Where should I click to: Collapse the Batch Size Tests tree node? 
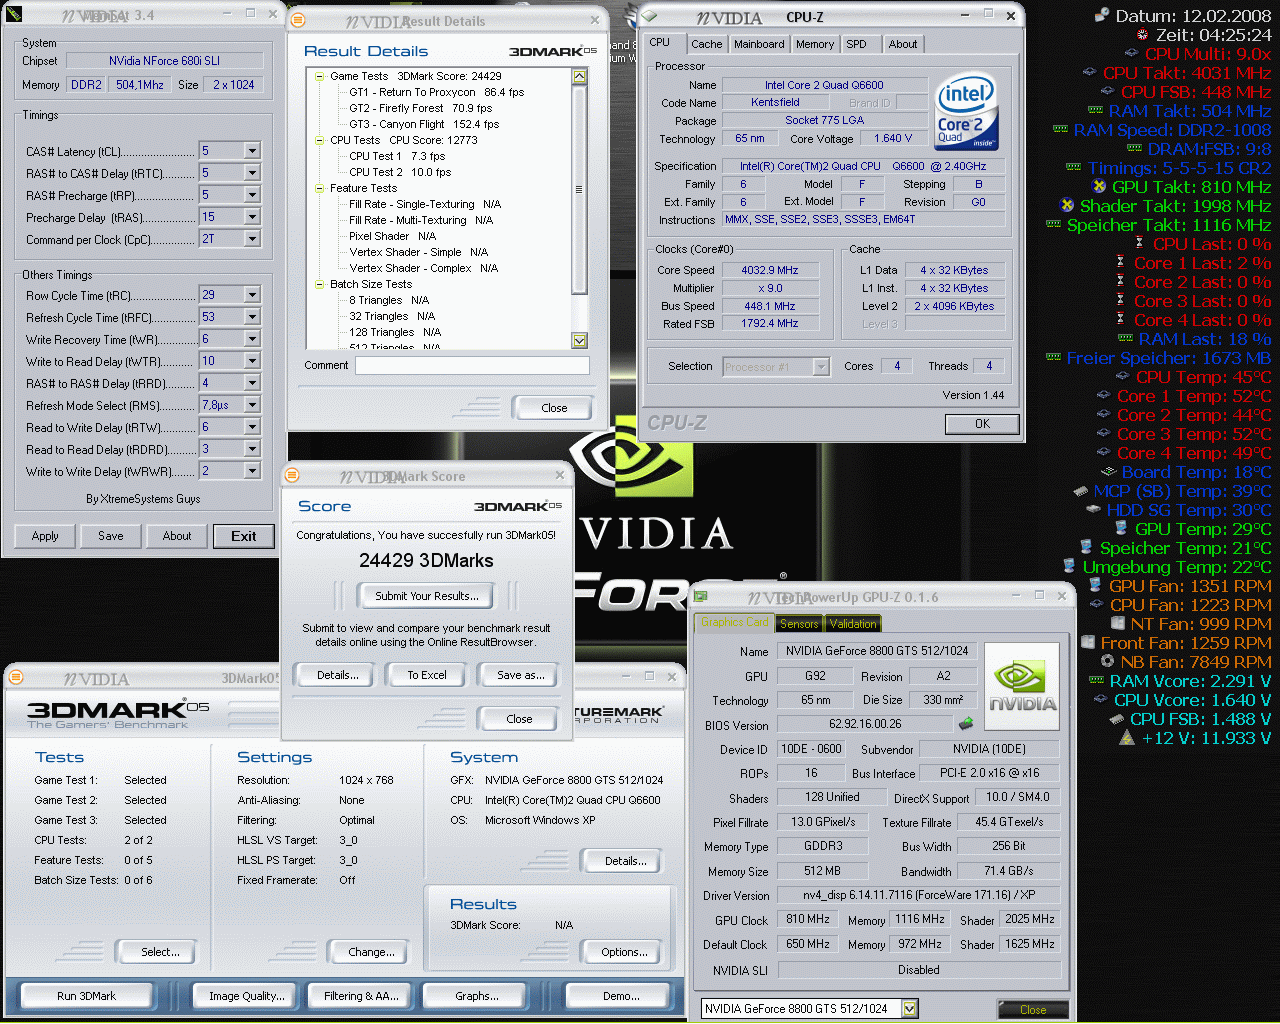click(319, 284)
